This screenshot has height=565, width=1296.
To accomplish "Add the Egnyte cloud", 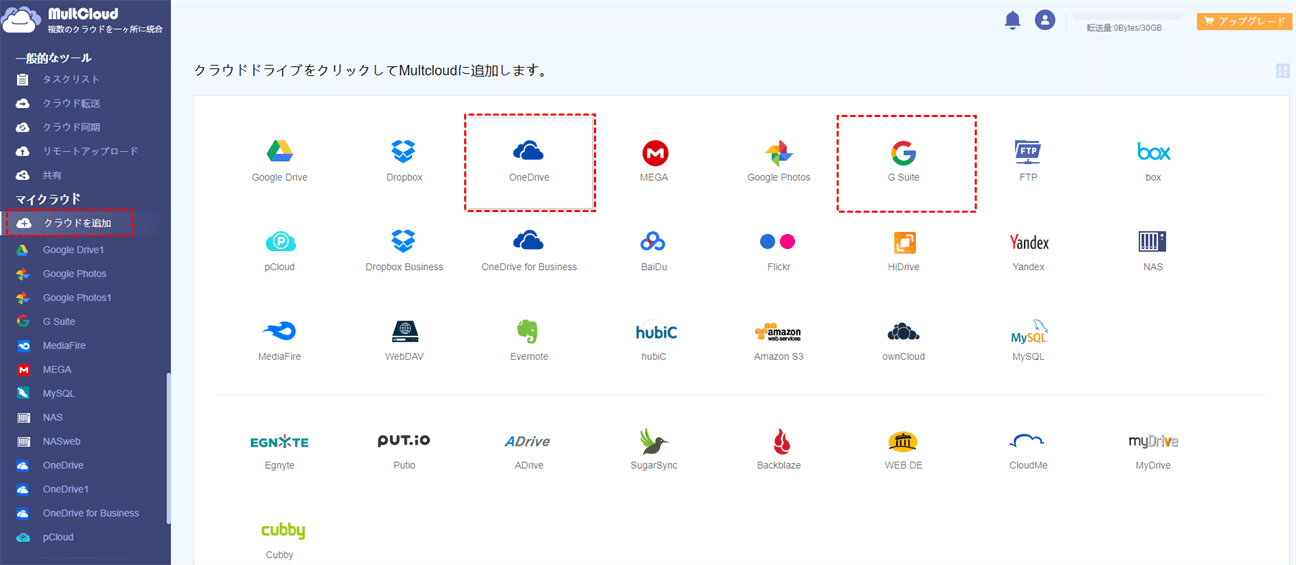I will coord(279,450).
